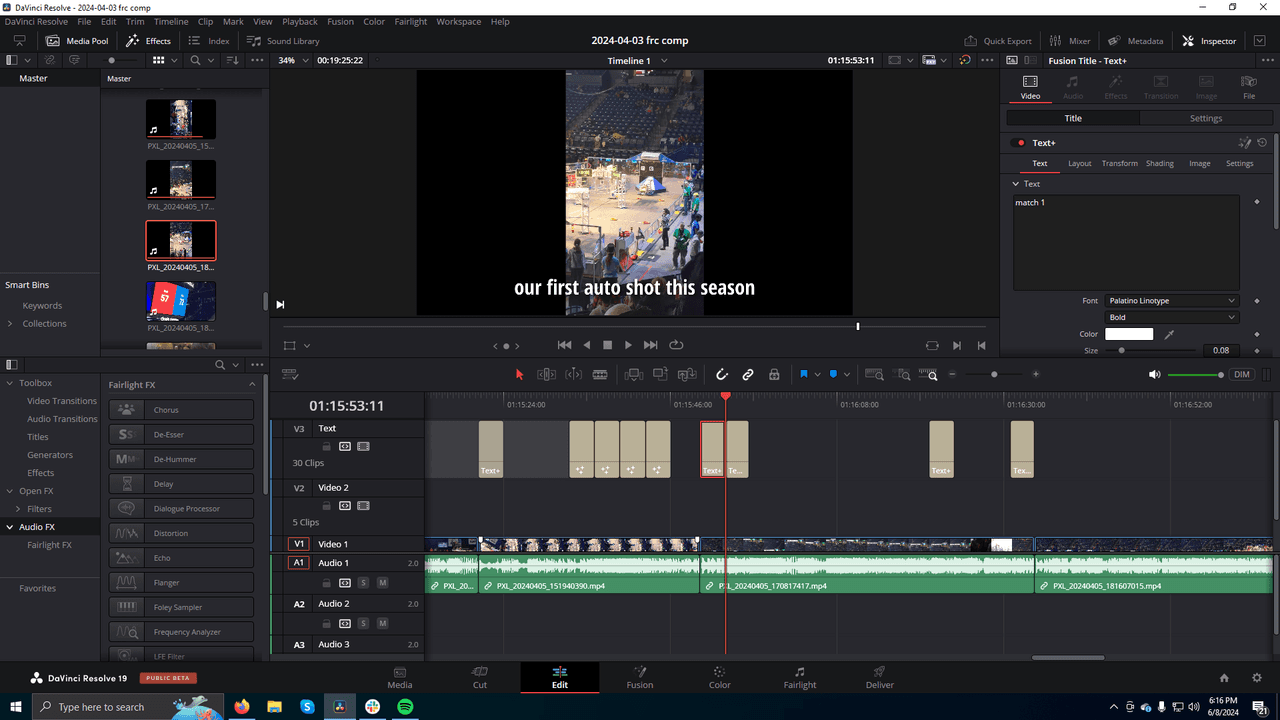Activate the Selection mode arrow tool
This screenshot has width=1280, height=720.
click(519, 375)
